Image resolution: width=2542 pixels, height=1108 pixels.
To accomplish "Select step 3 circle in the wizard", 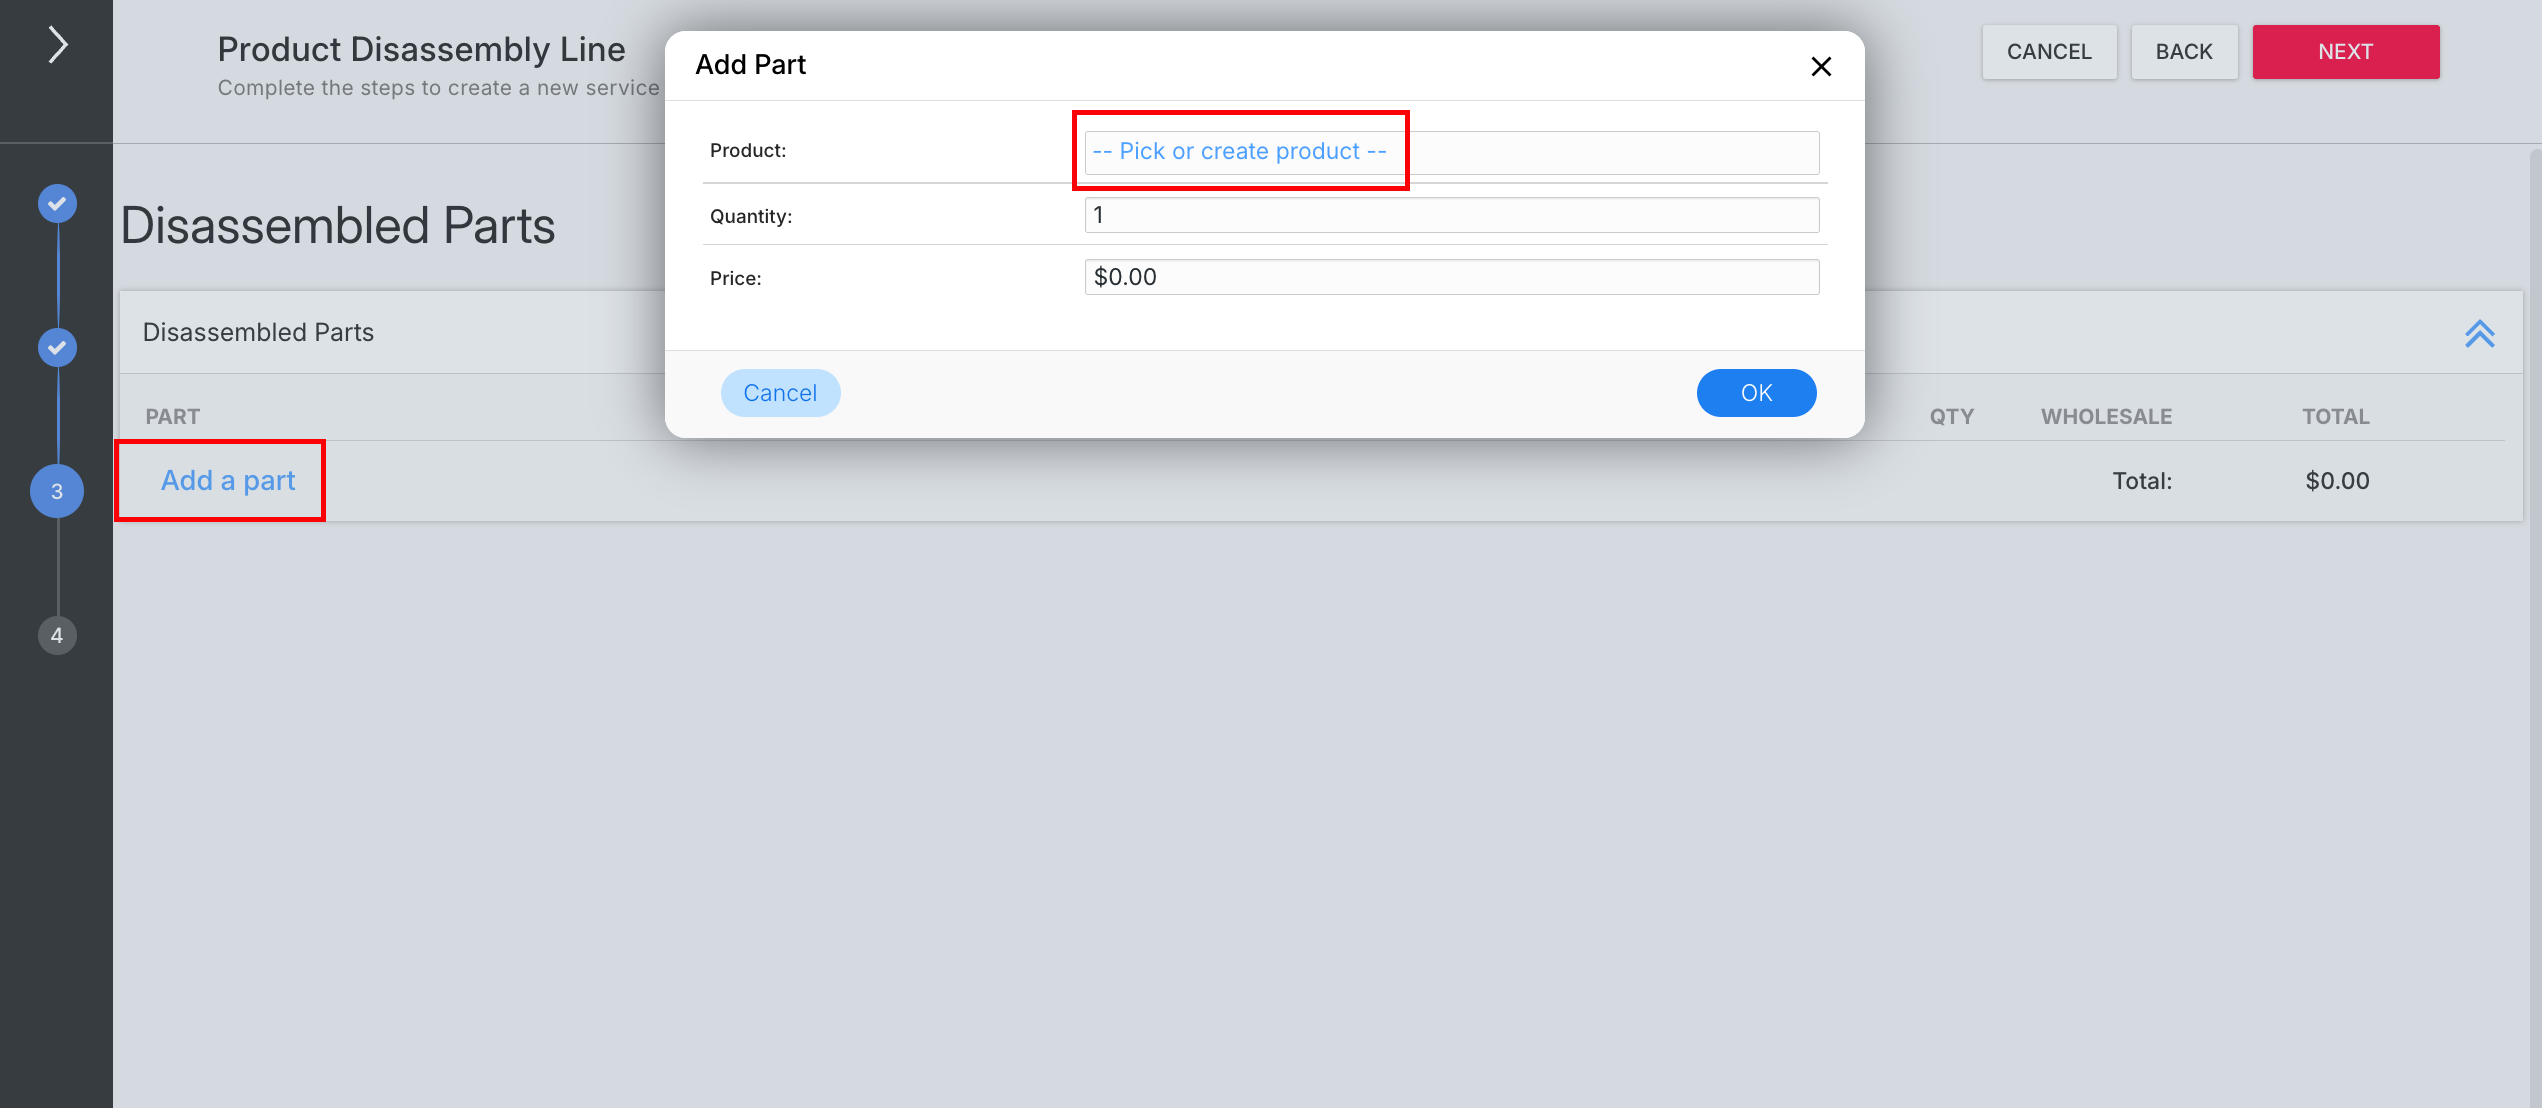I will point(57,491).
